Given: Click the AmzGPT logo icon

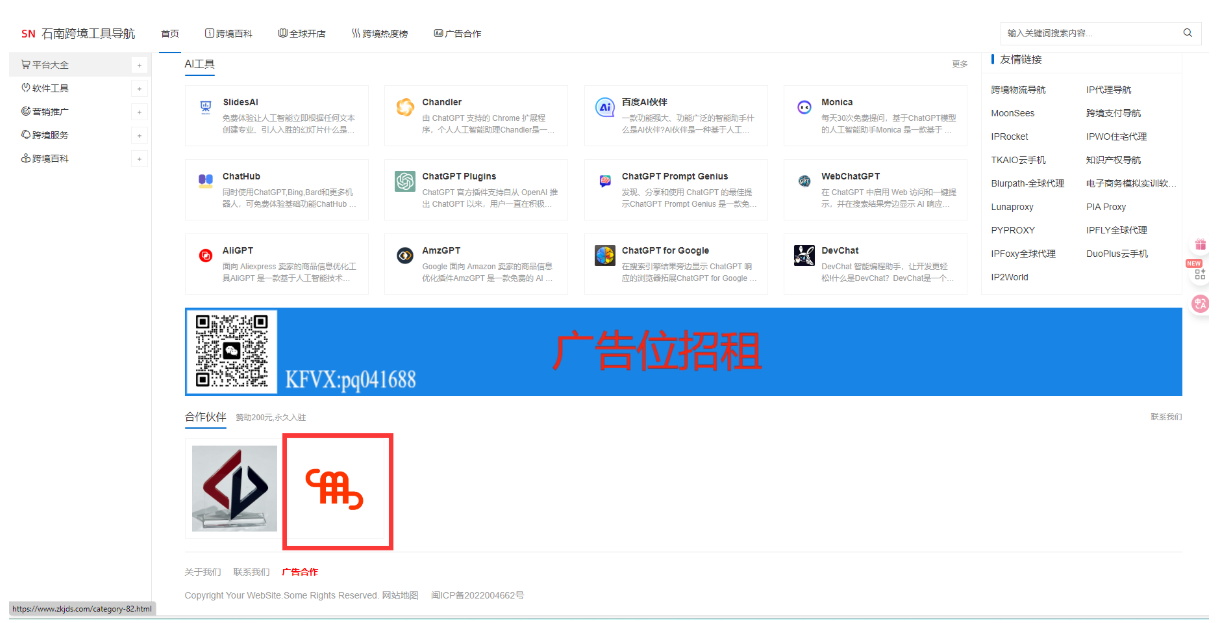Looking at the screenshot, I should [x=405, y=255].
